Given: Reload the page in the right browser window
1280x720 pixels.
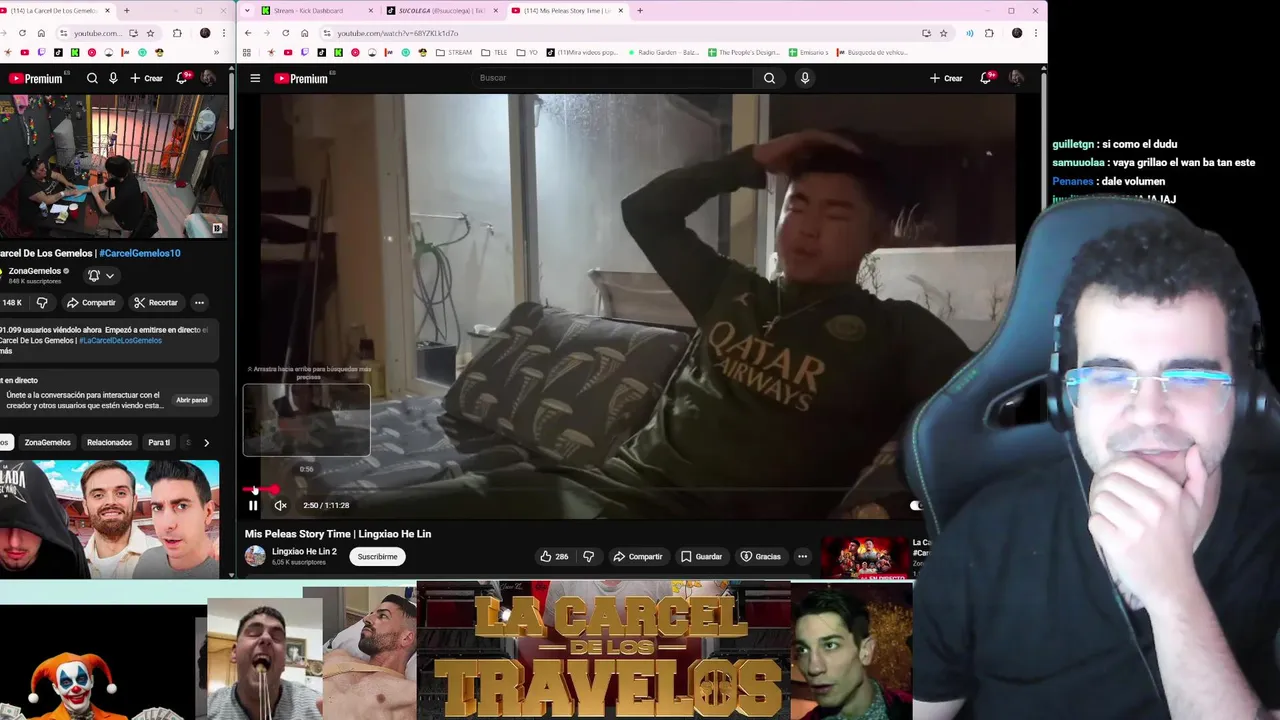Looking at the screenshot, I should tap(286, 33).
